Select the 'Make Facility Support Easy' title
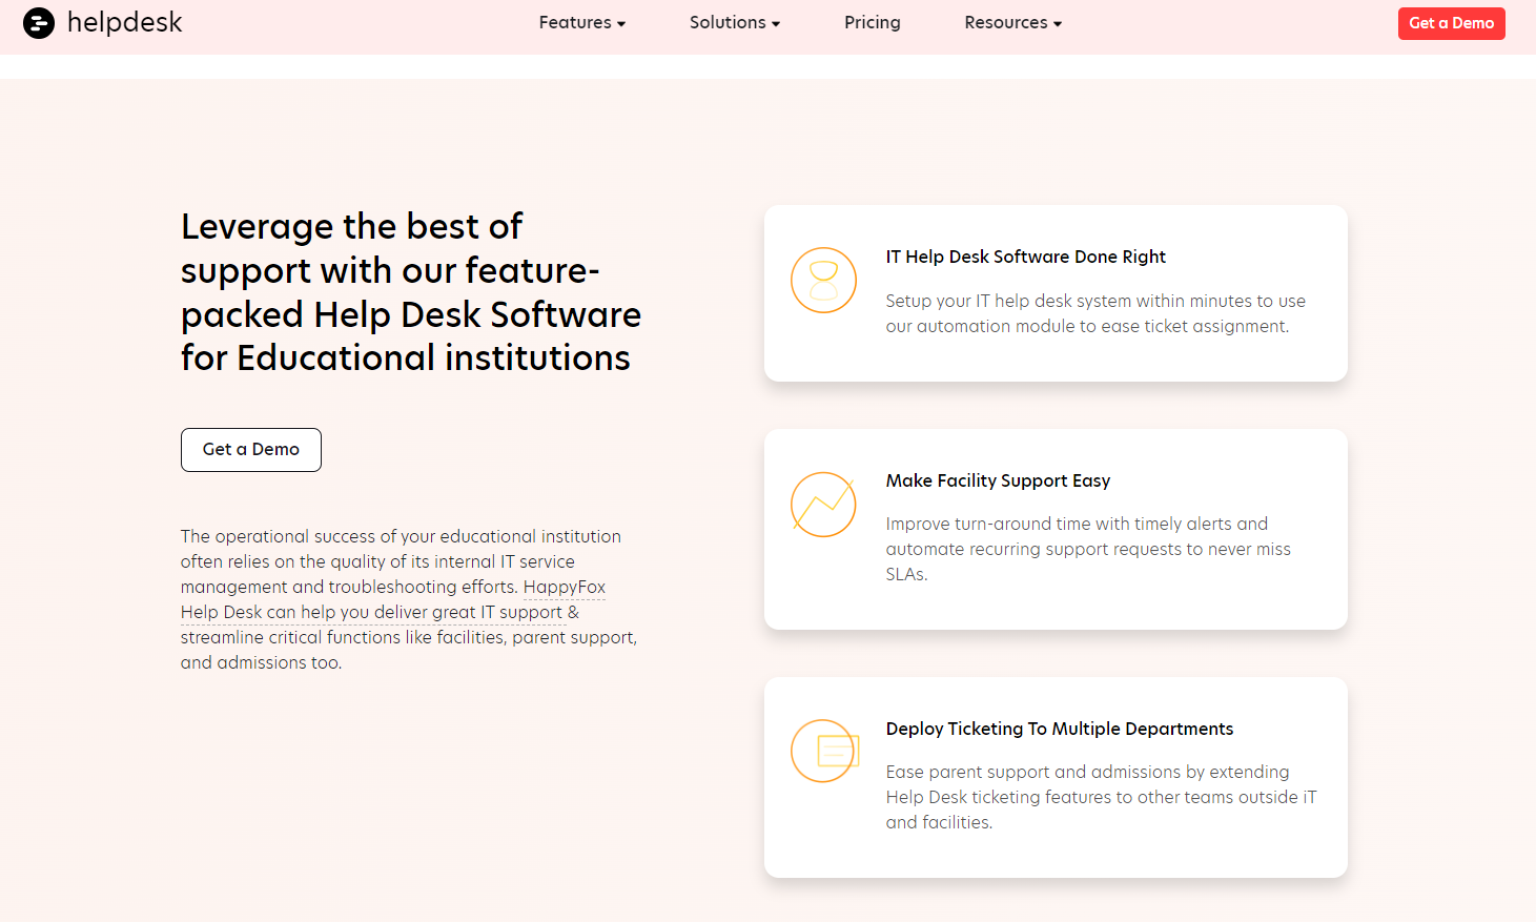 coord(998,481)
